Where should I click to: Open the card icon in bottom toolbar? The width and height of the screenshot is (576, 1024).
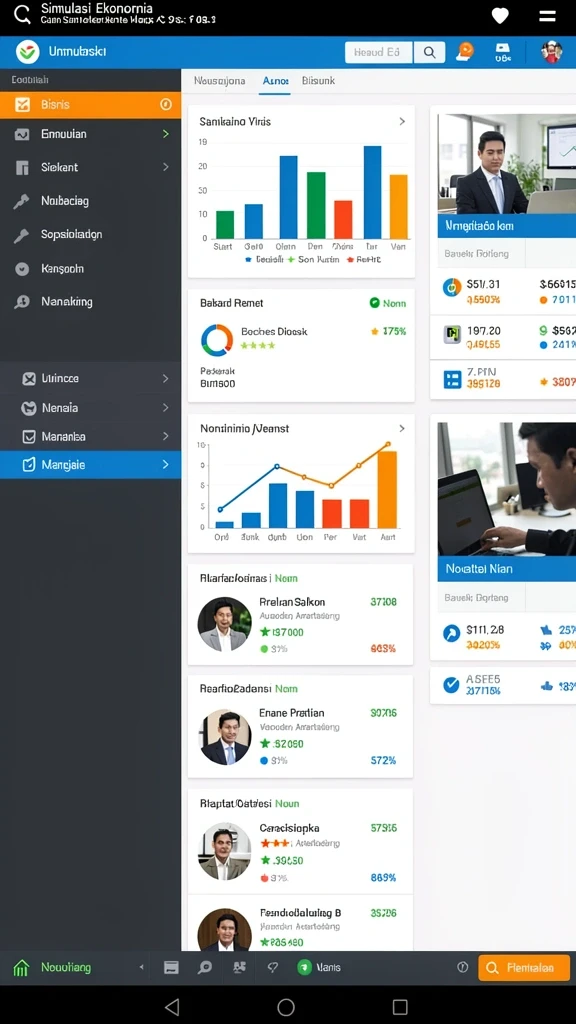tap(171, 968)
